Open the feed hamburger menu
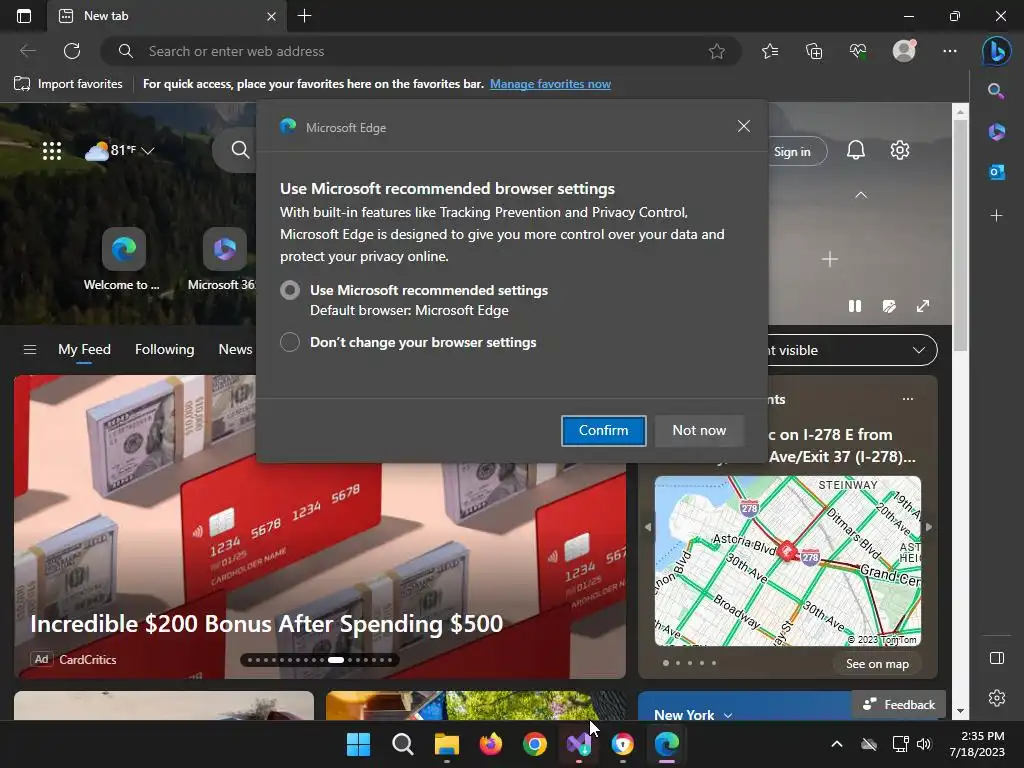Image resolution: width=1024 pixels, height=768 pixels. tap(30, 349)
